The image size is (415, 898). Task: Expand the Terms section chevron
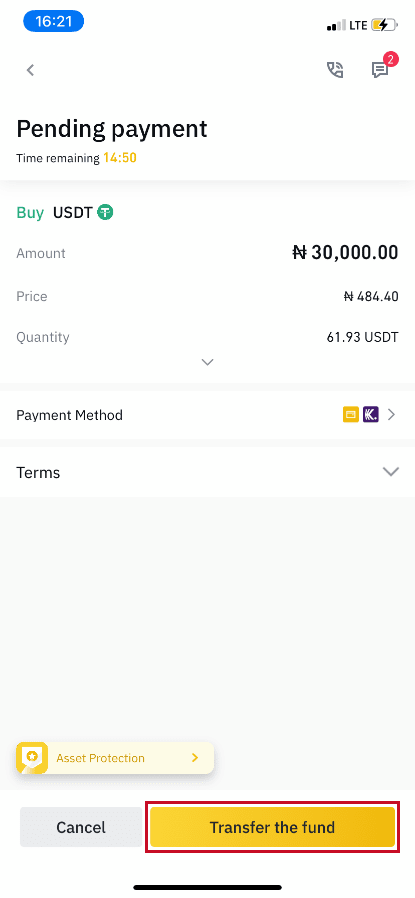pyautogui.click(x=391, y=472)
